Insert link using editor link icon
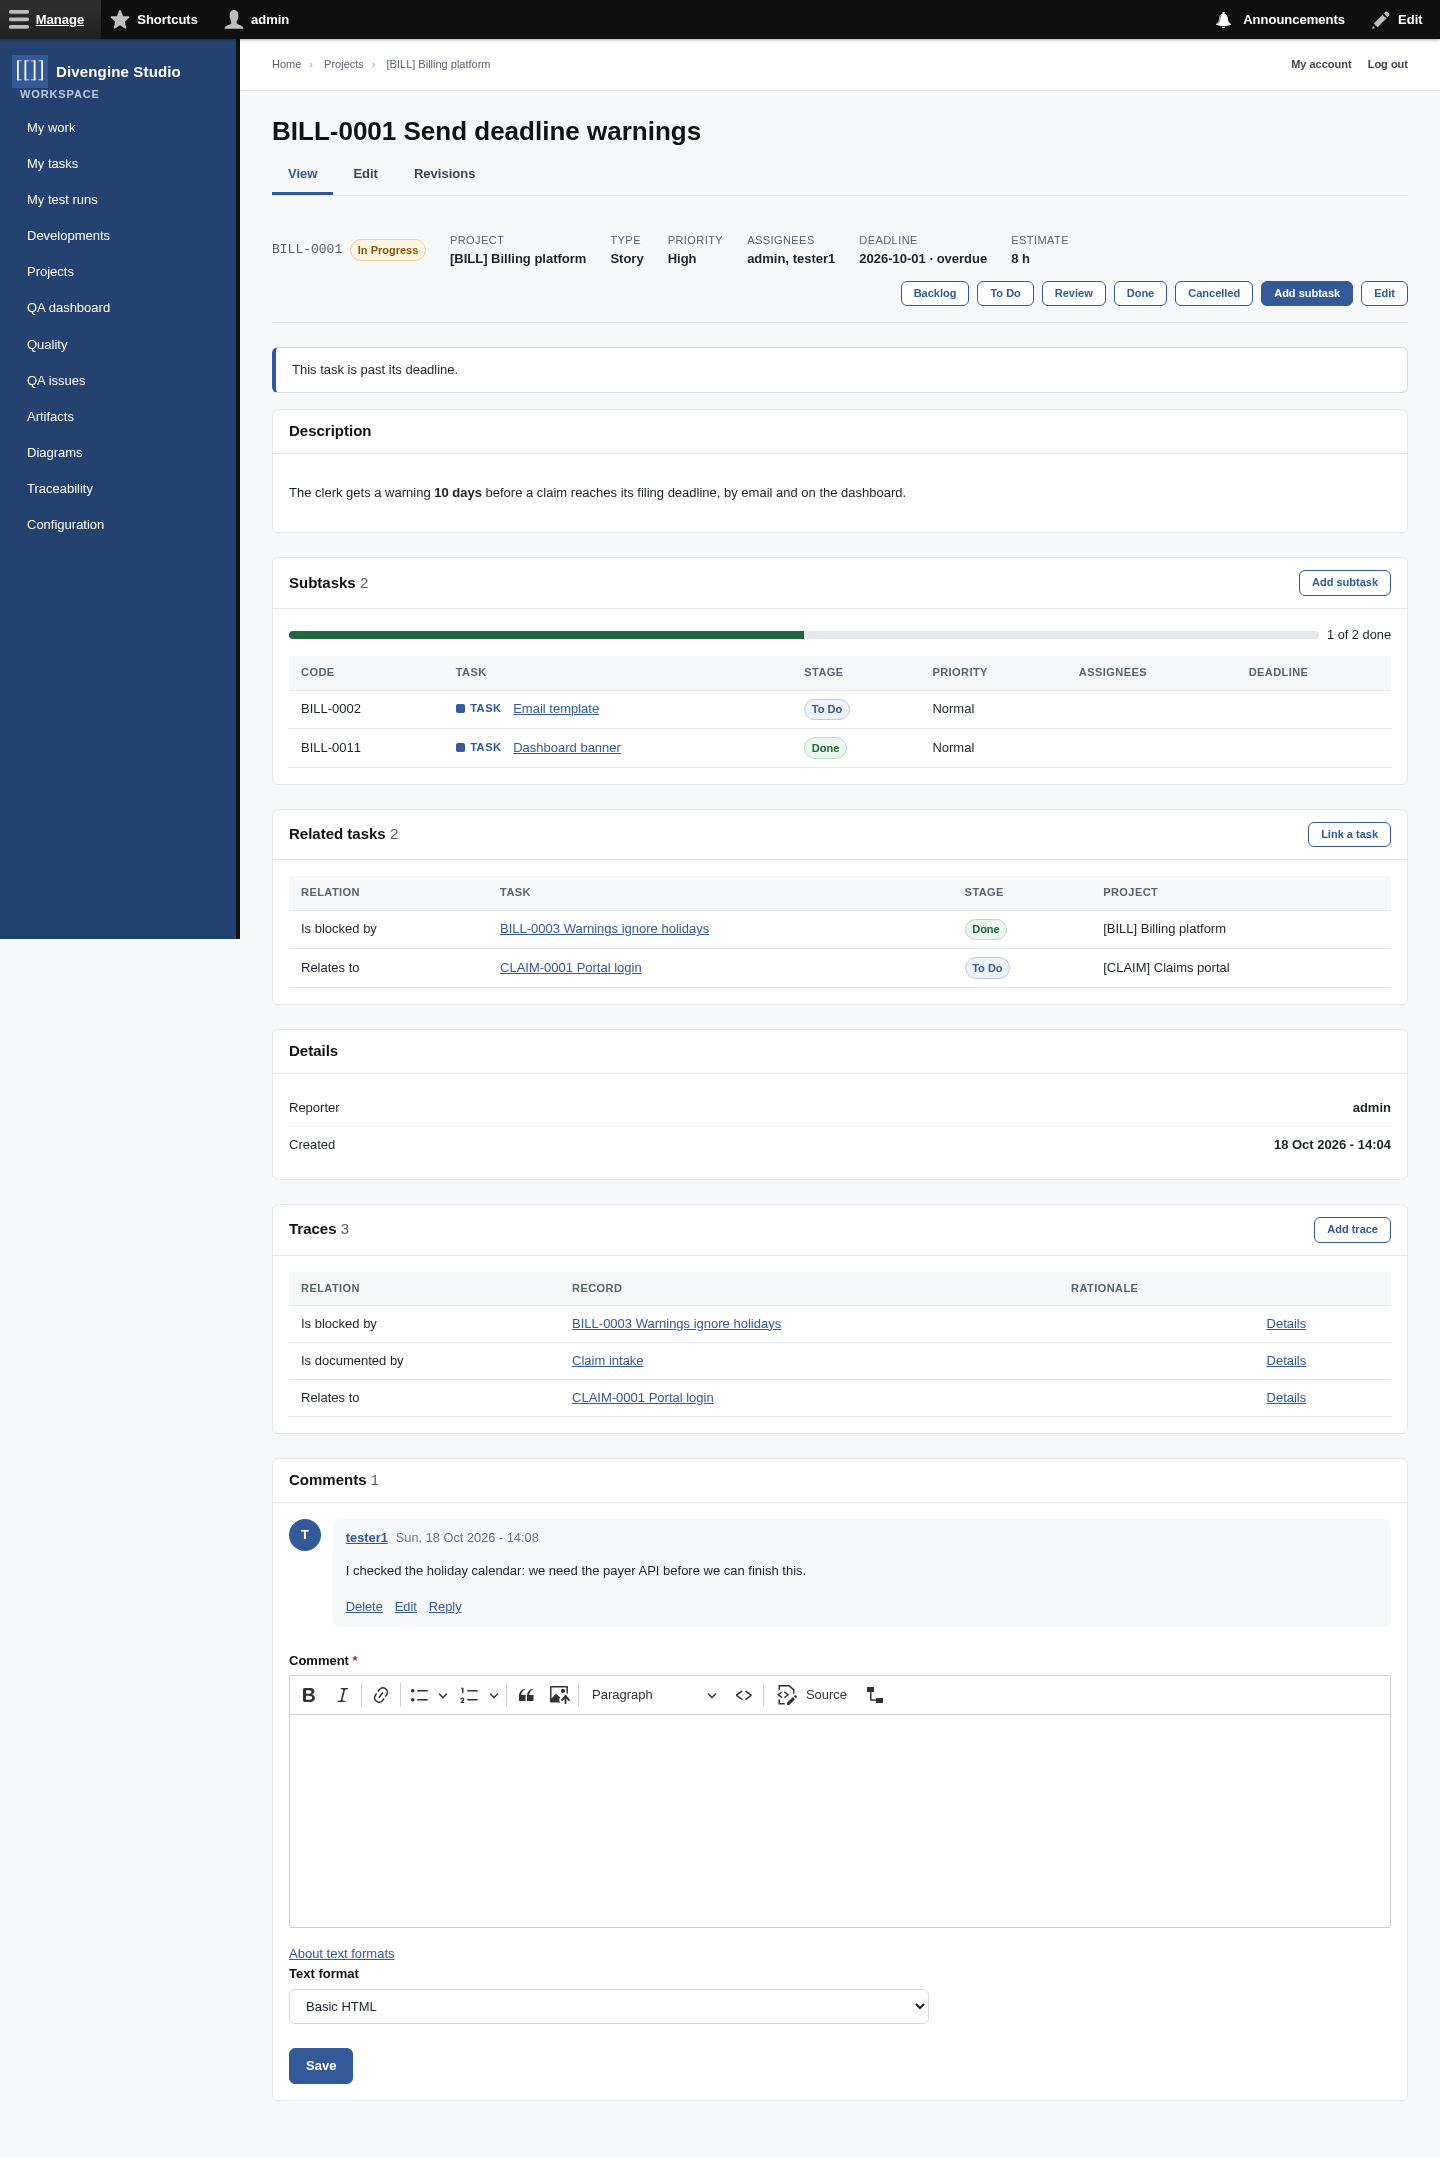 click(381, 1695)
